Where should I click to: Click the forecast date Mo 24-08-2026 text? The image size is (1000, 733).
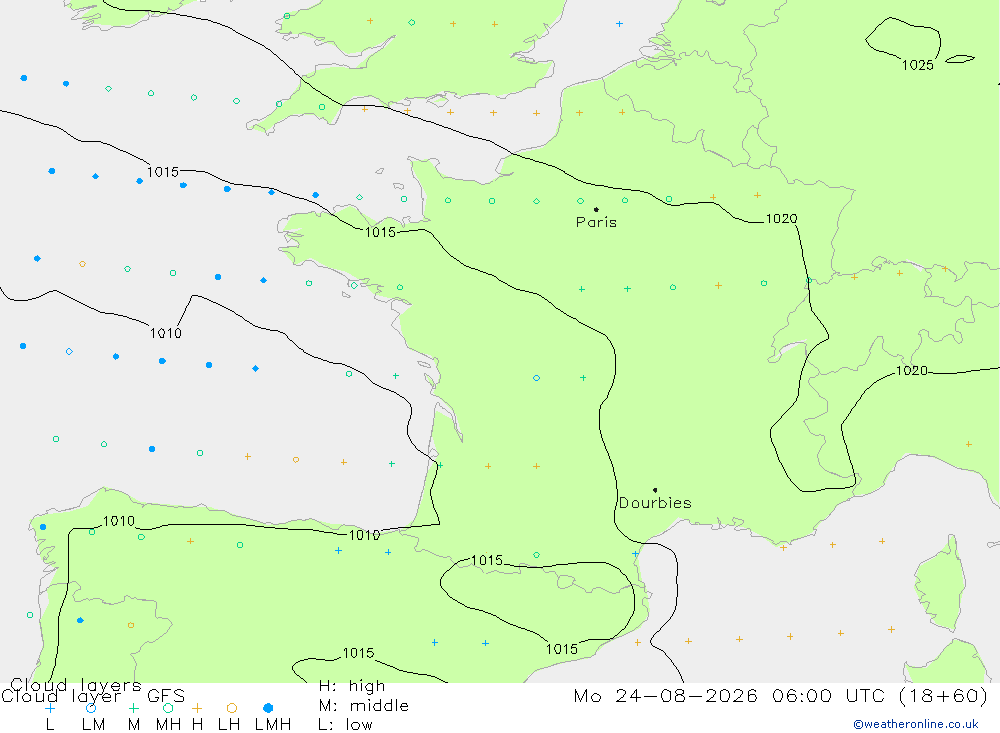coord(666,695)
